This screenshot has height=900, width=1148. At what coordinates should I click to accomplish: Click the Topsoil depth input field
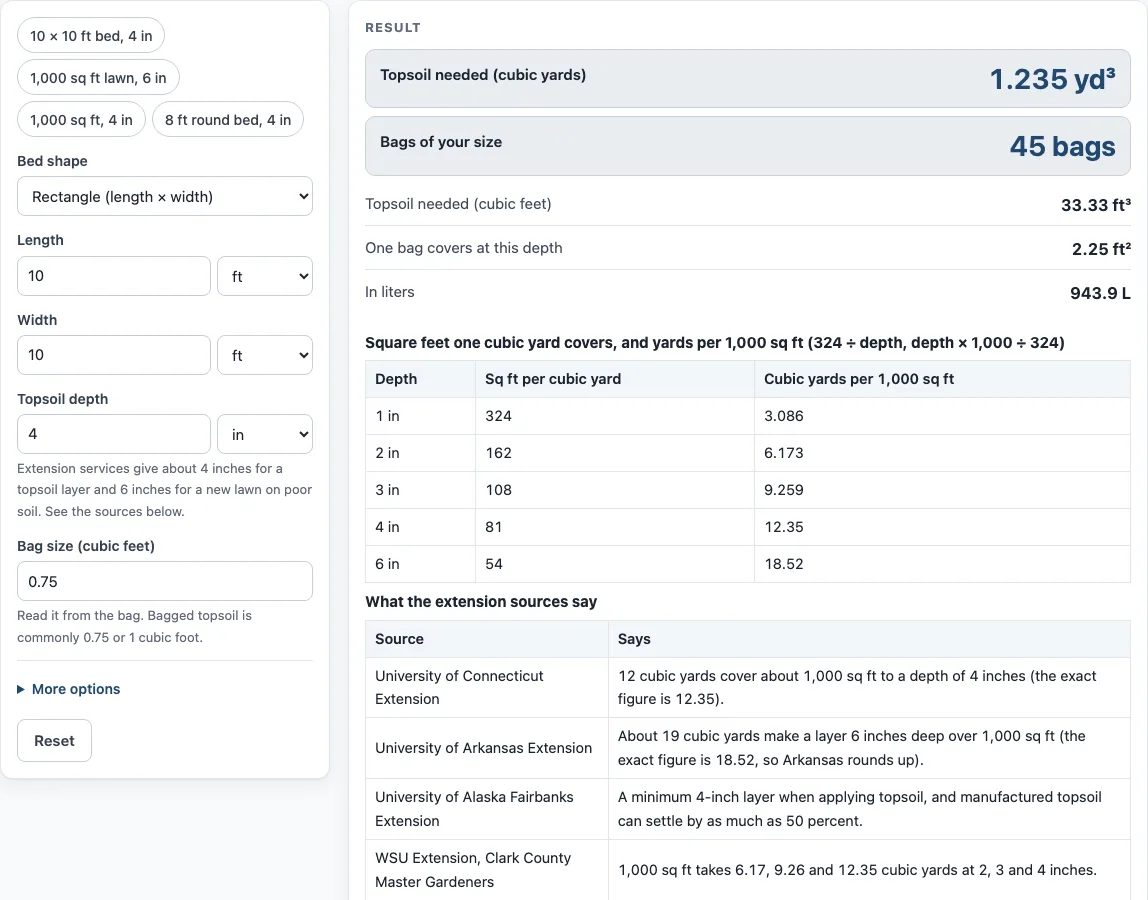113,434
